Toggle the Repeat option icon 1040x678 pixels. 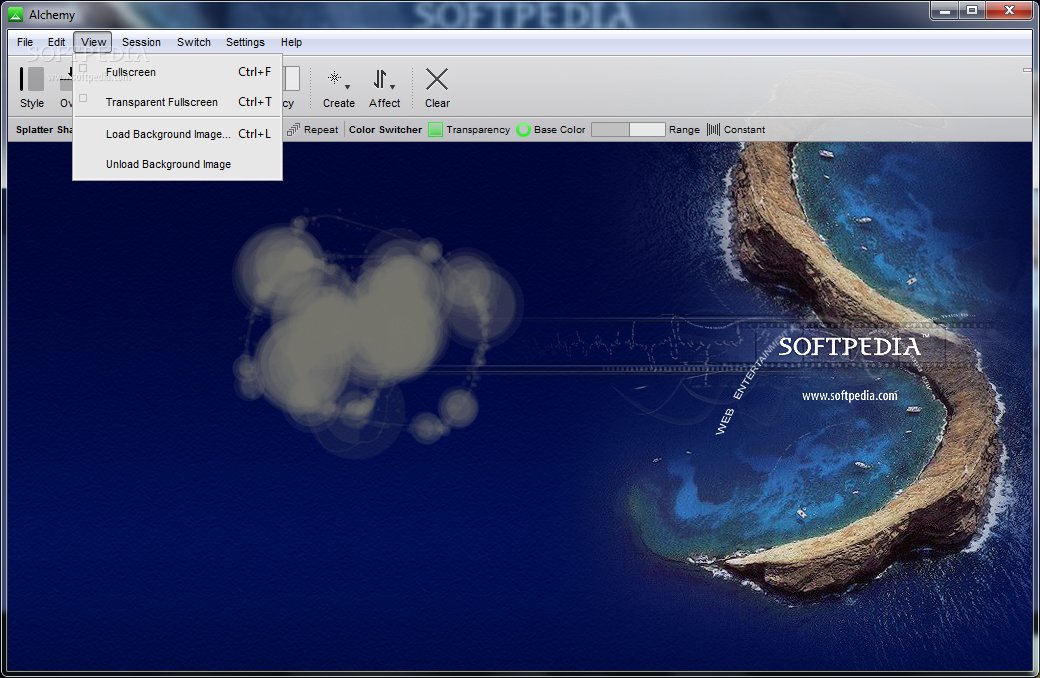coord(293,129)
